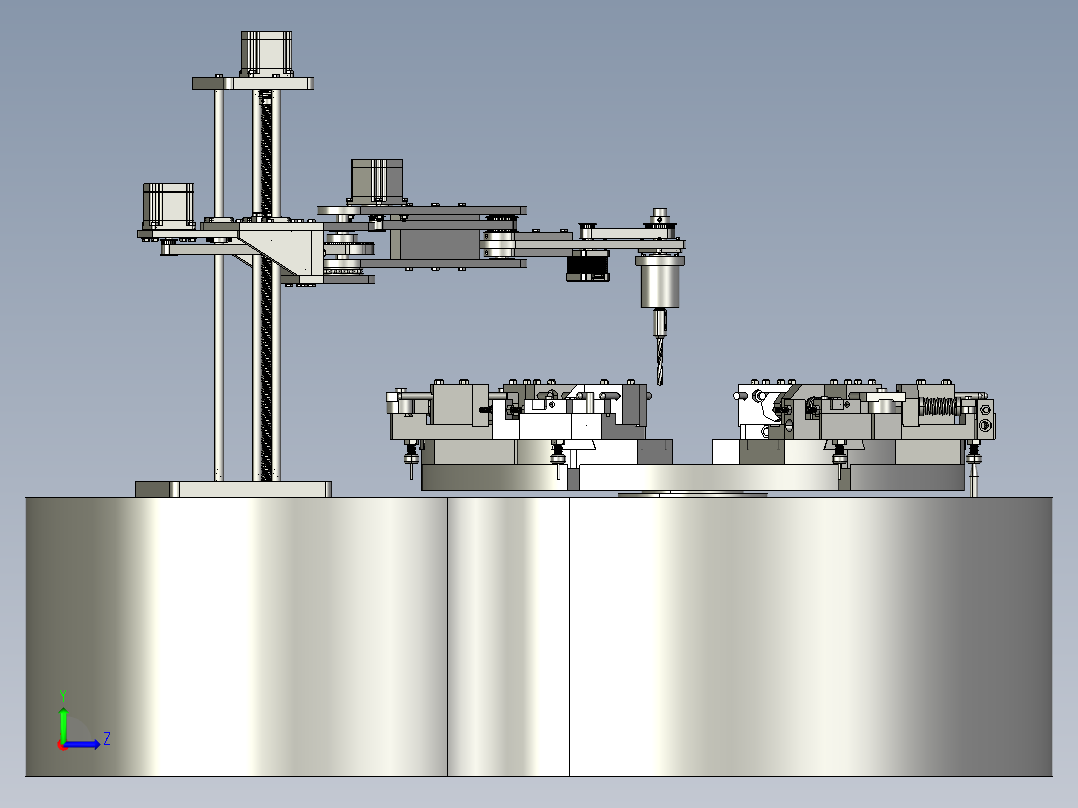Select the coil spring on the right fixture
This screenshot has width=1078, height=808.
[938, 407]
